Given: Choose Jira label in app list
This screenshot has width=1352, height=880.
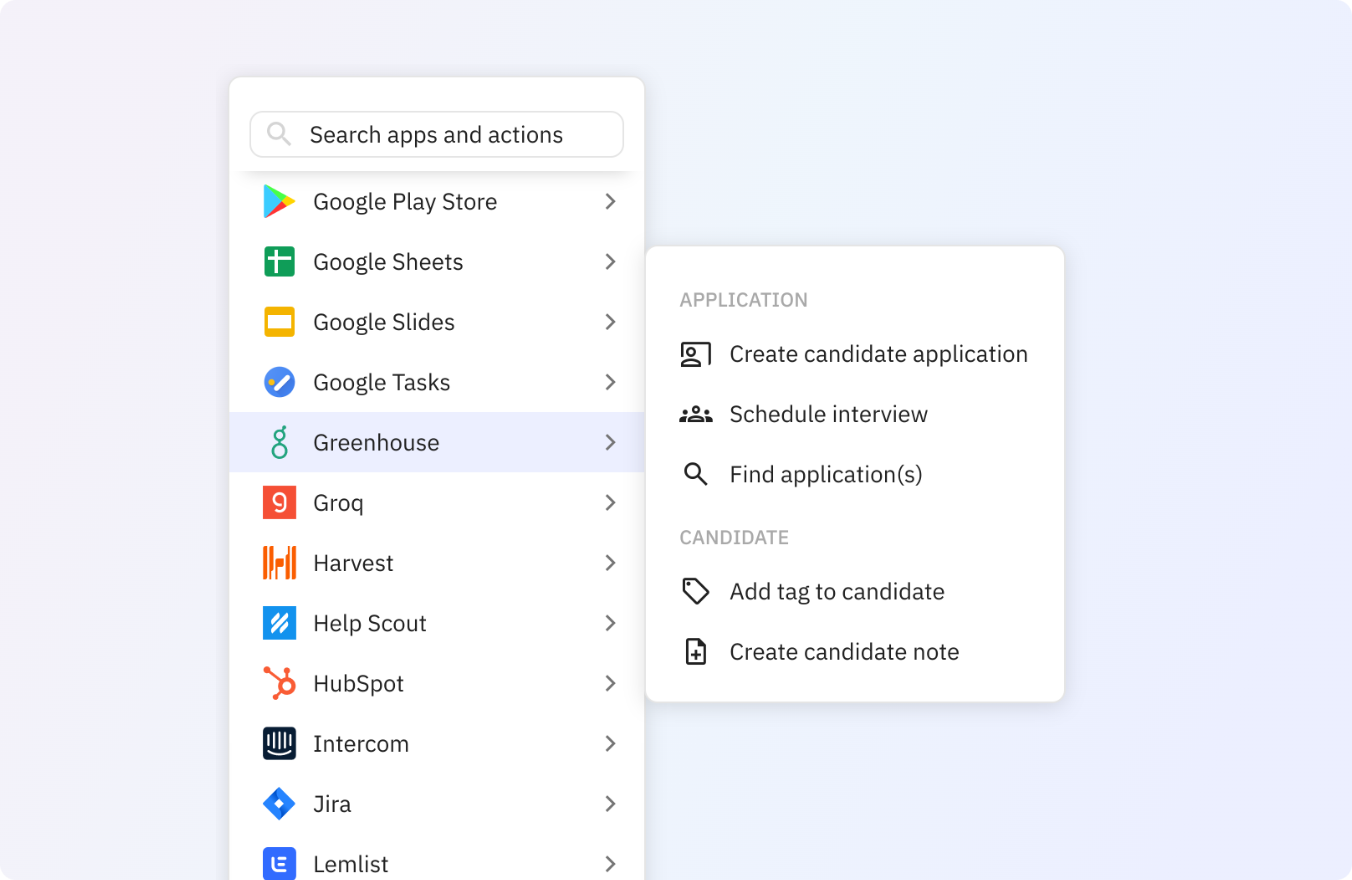Looking at the screenshot, I should coord(332,804).
